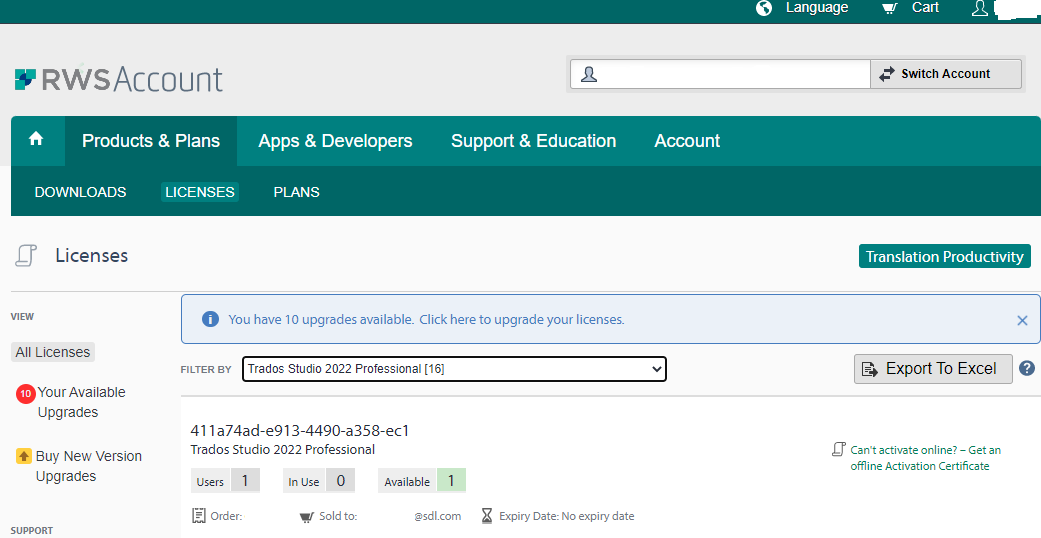Image resolution: width=1041 pixels, height=538 pixels.
Task: Click the Users count value 1
Action: click(x=245, y=480)
